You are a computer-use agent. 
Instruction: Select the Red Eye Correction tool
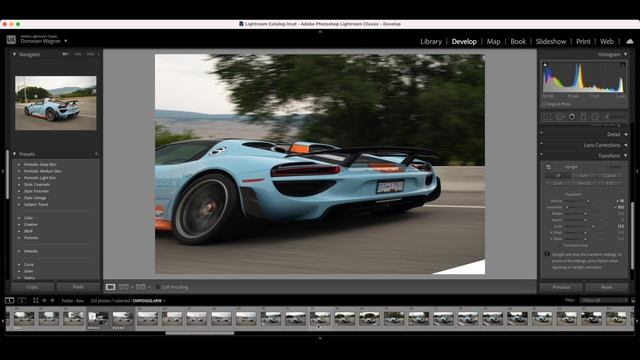point(572,117)
